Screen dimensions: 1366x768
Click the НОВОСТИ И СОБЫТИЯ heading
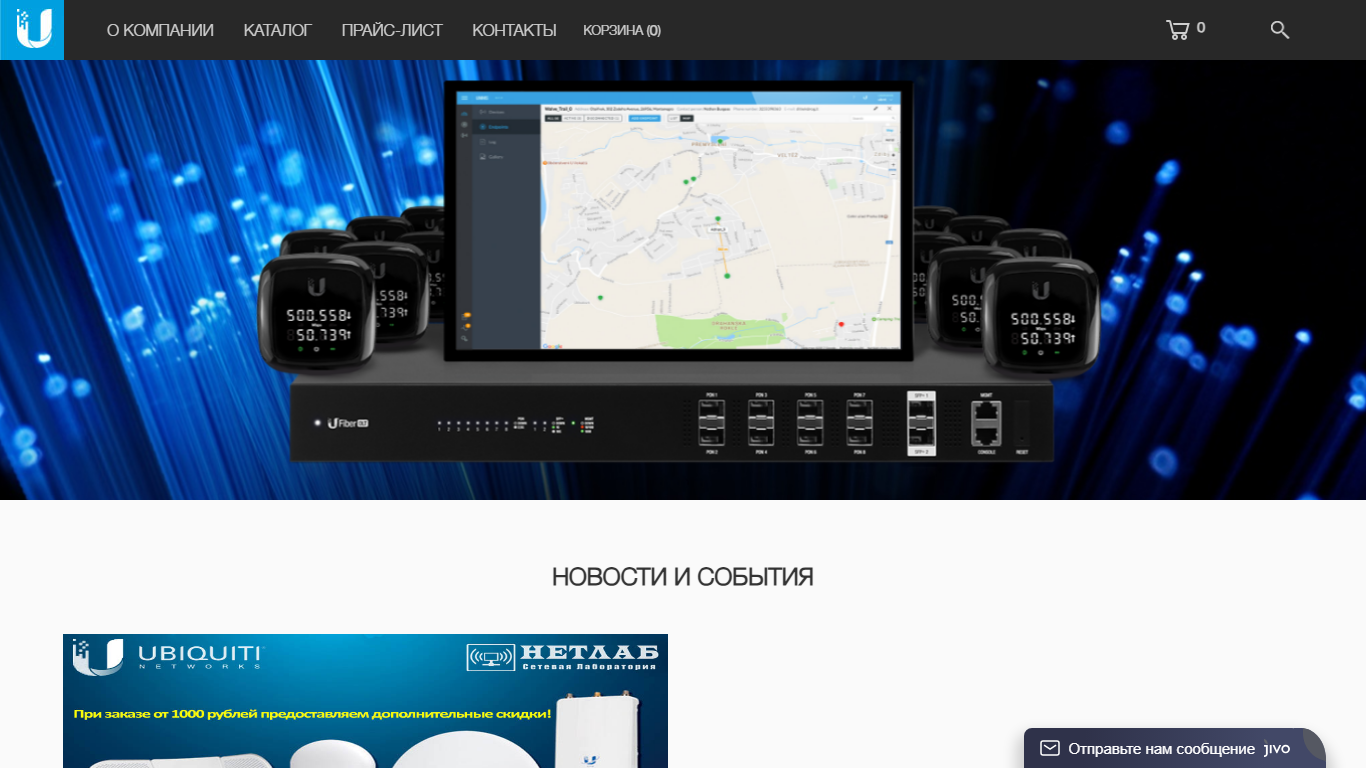click(683, 577)
